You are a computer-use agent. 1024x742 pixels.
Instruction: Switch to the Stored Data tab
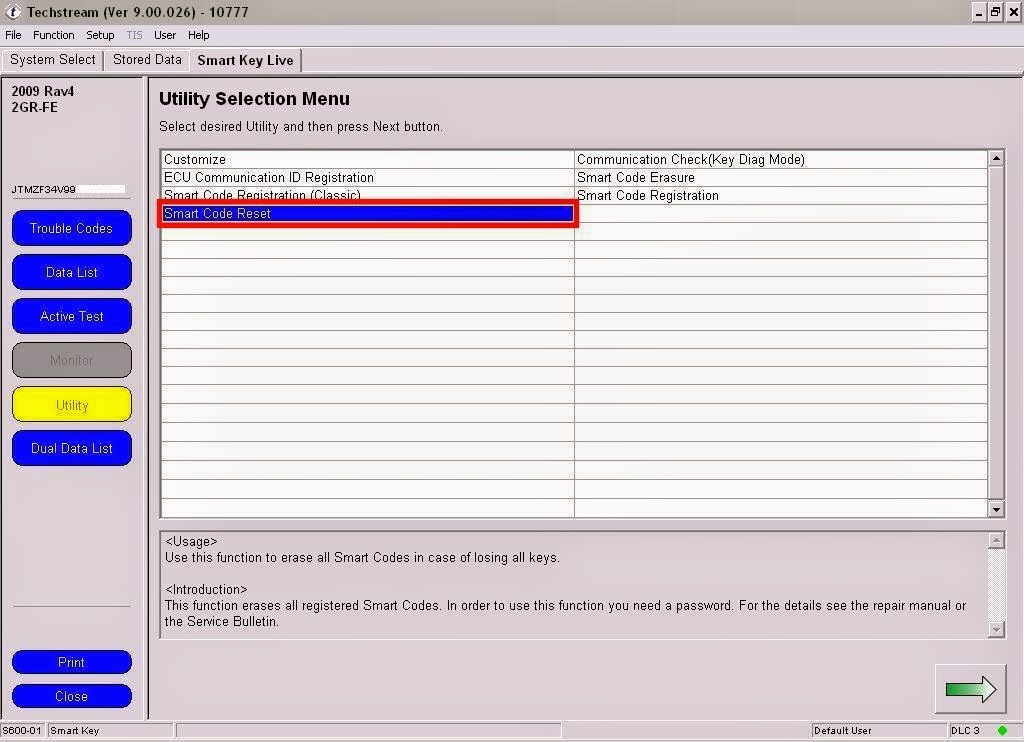tap(147, 59)
